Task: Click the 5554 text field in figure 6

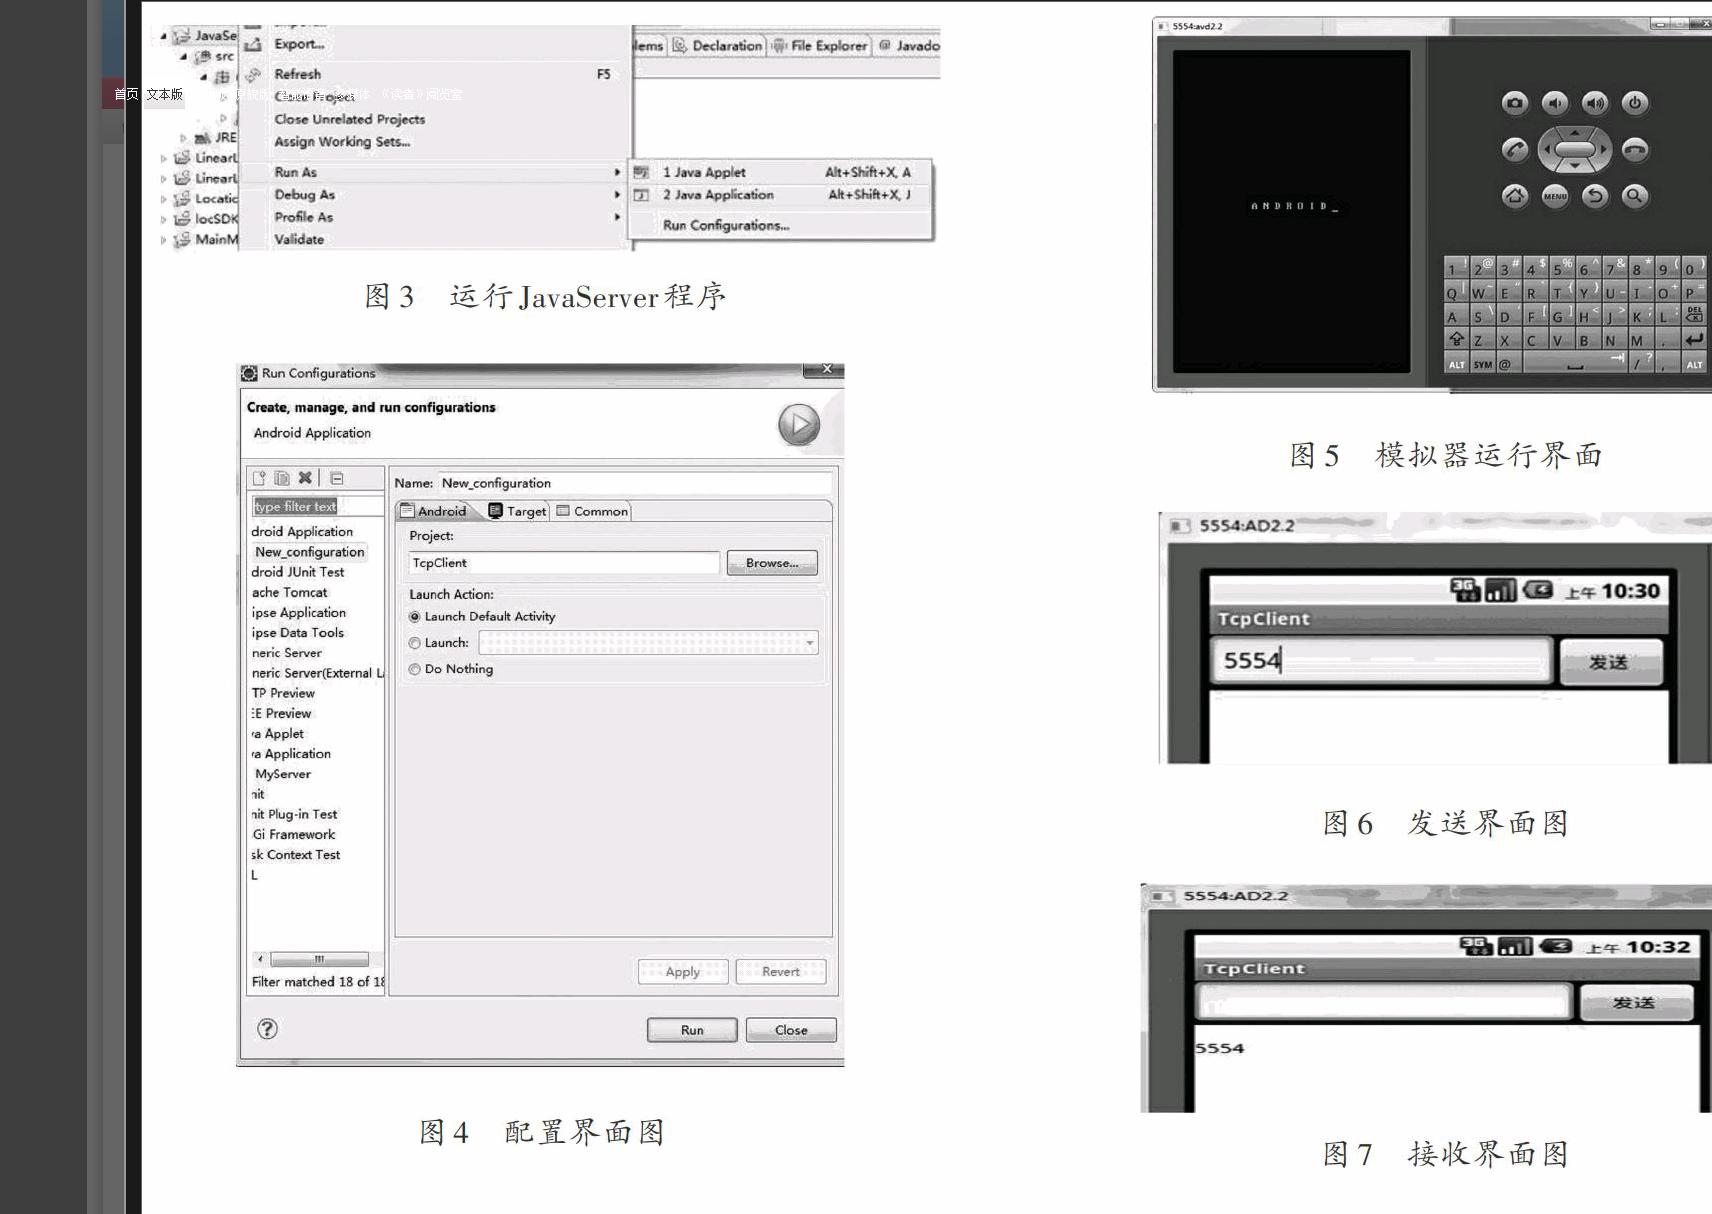Action: (1380, 660)
